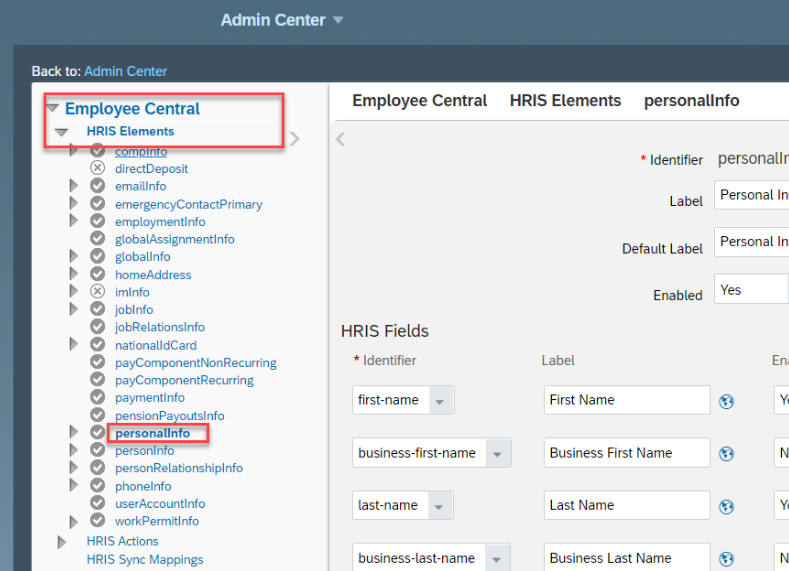Click the check icon beside payComponentRecurring
This screenshot has width=789, height=571.
coord(98,379)
